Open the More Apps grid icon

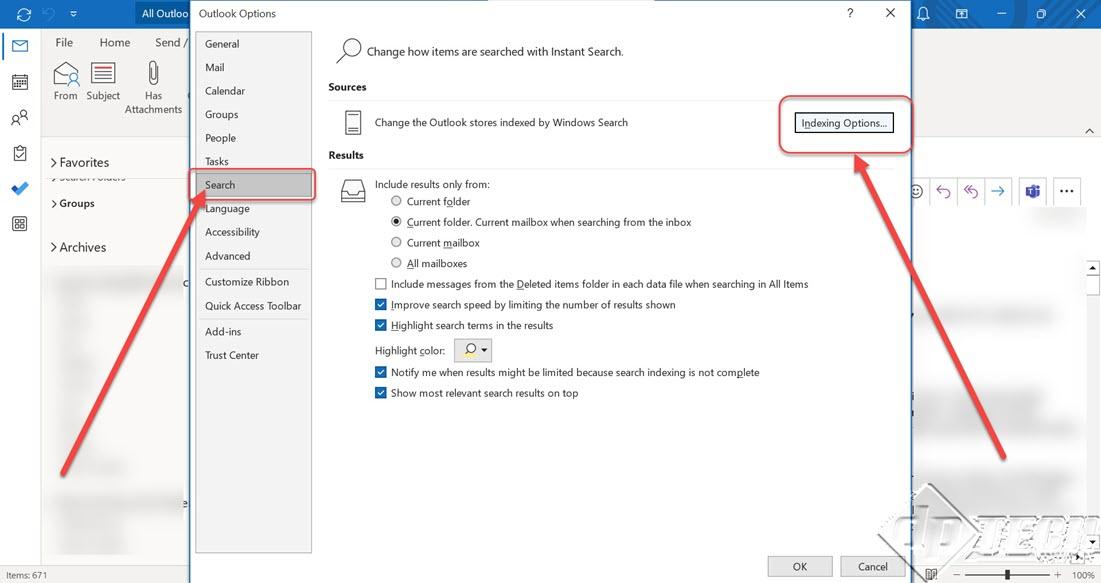pyautogui.click(x=20, y=224)
